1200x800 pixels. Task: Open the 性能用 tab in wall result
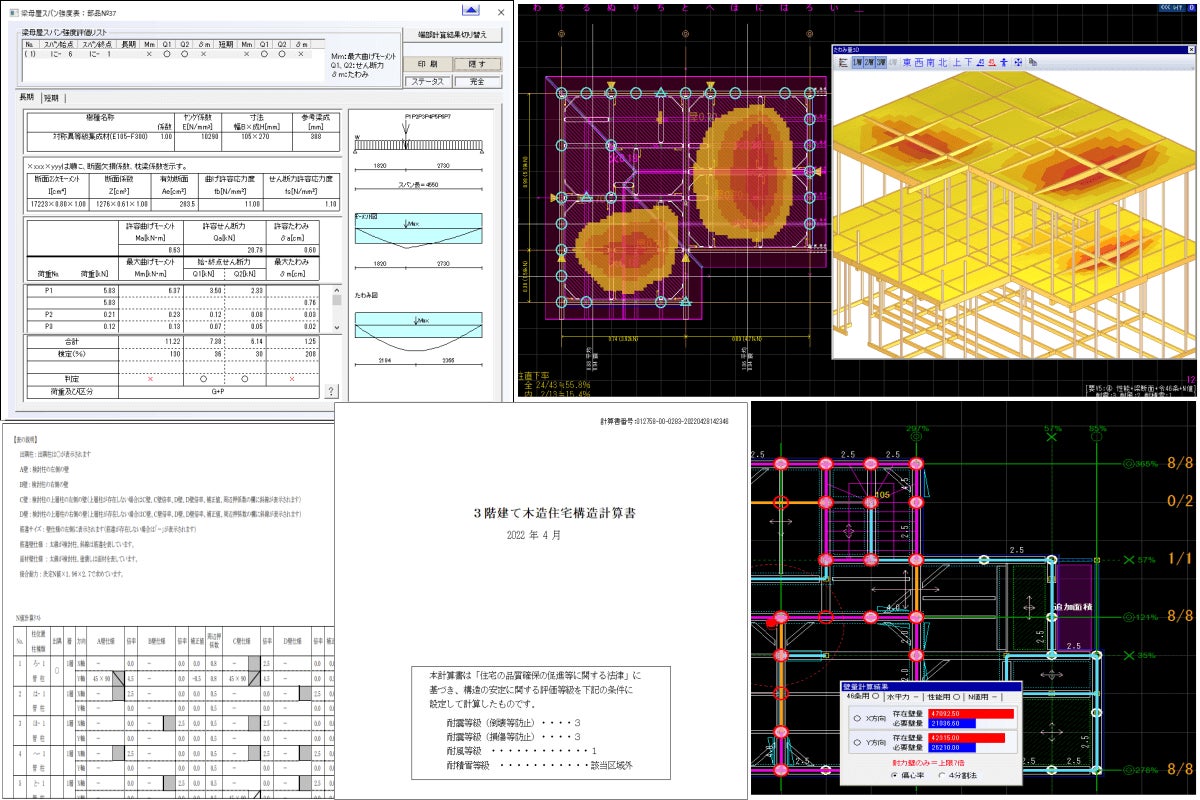point(944,697)
